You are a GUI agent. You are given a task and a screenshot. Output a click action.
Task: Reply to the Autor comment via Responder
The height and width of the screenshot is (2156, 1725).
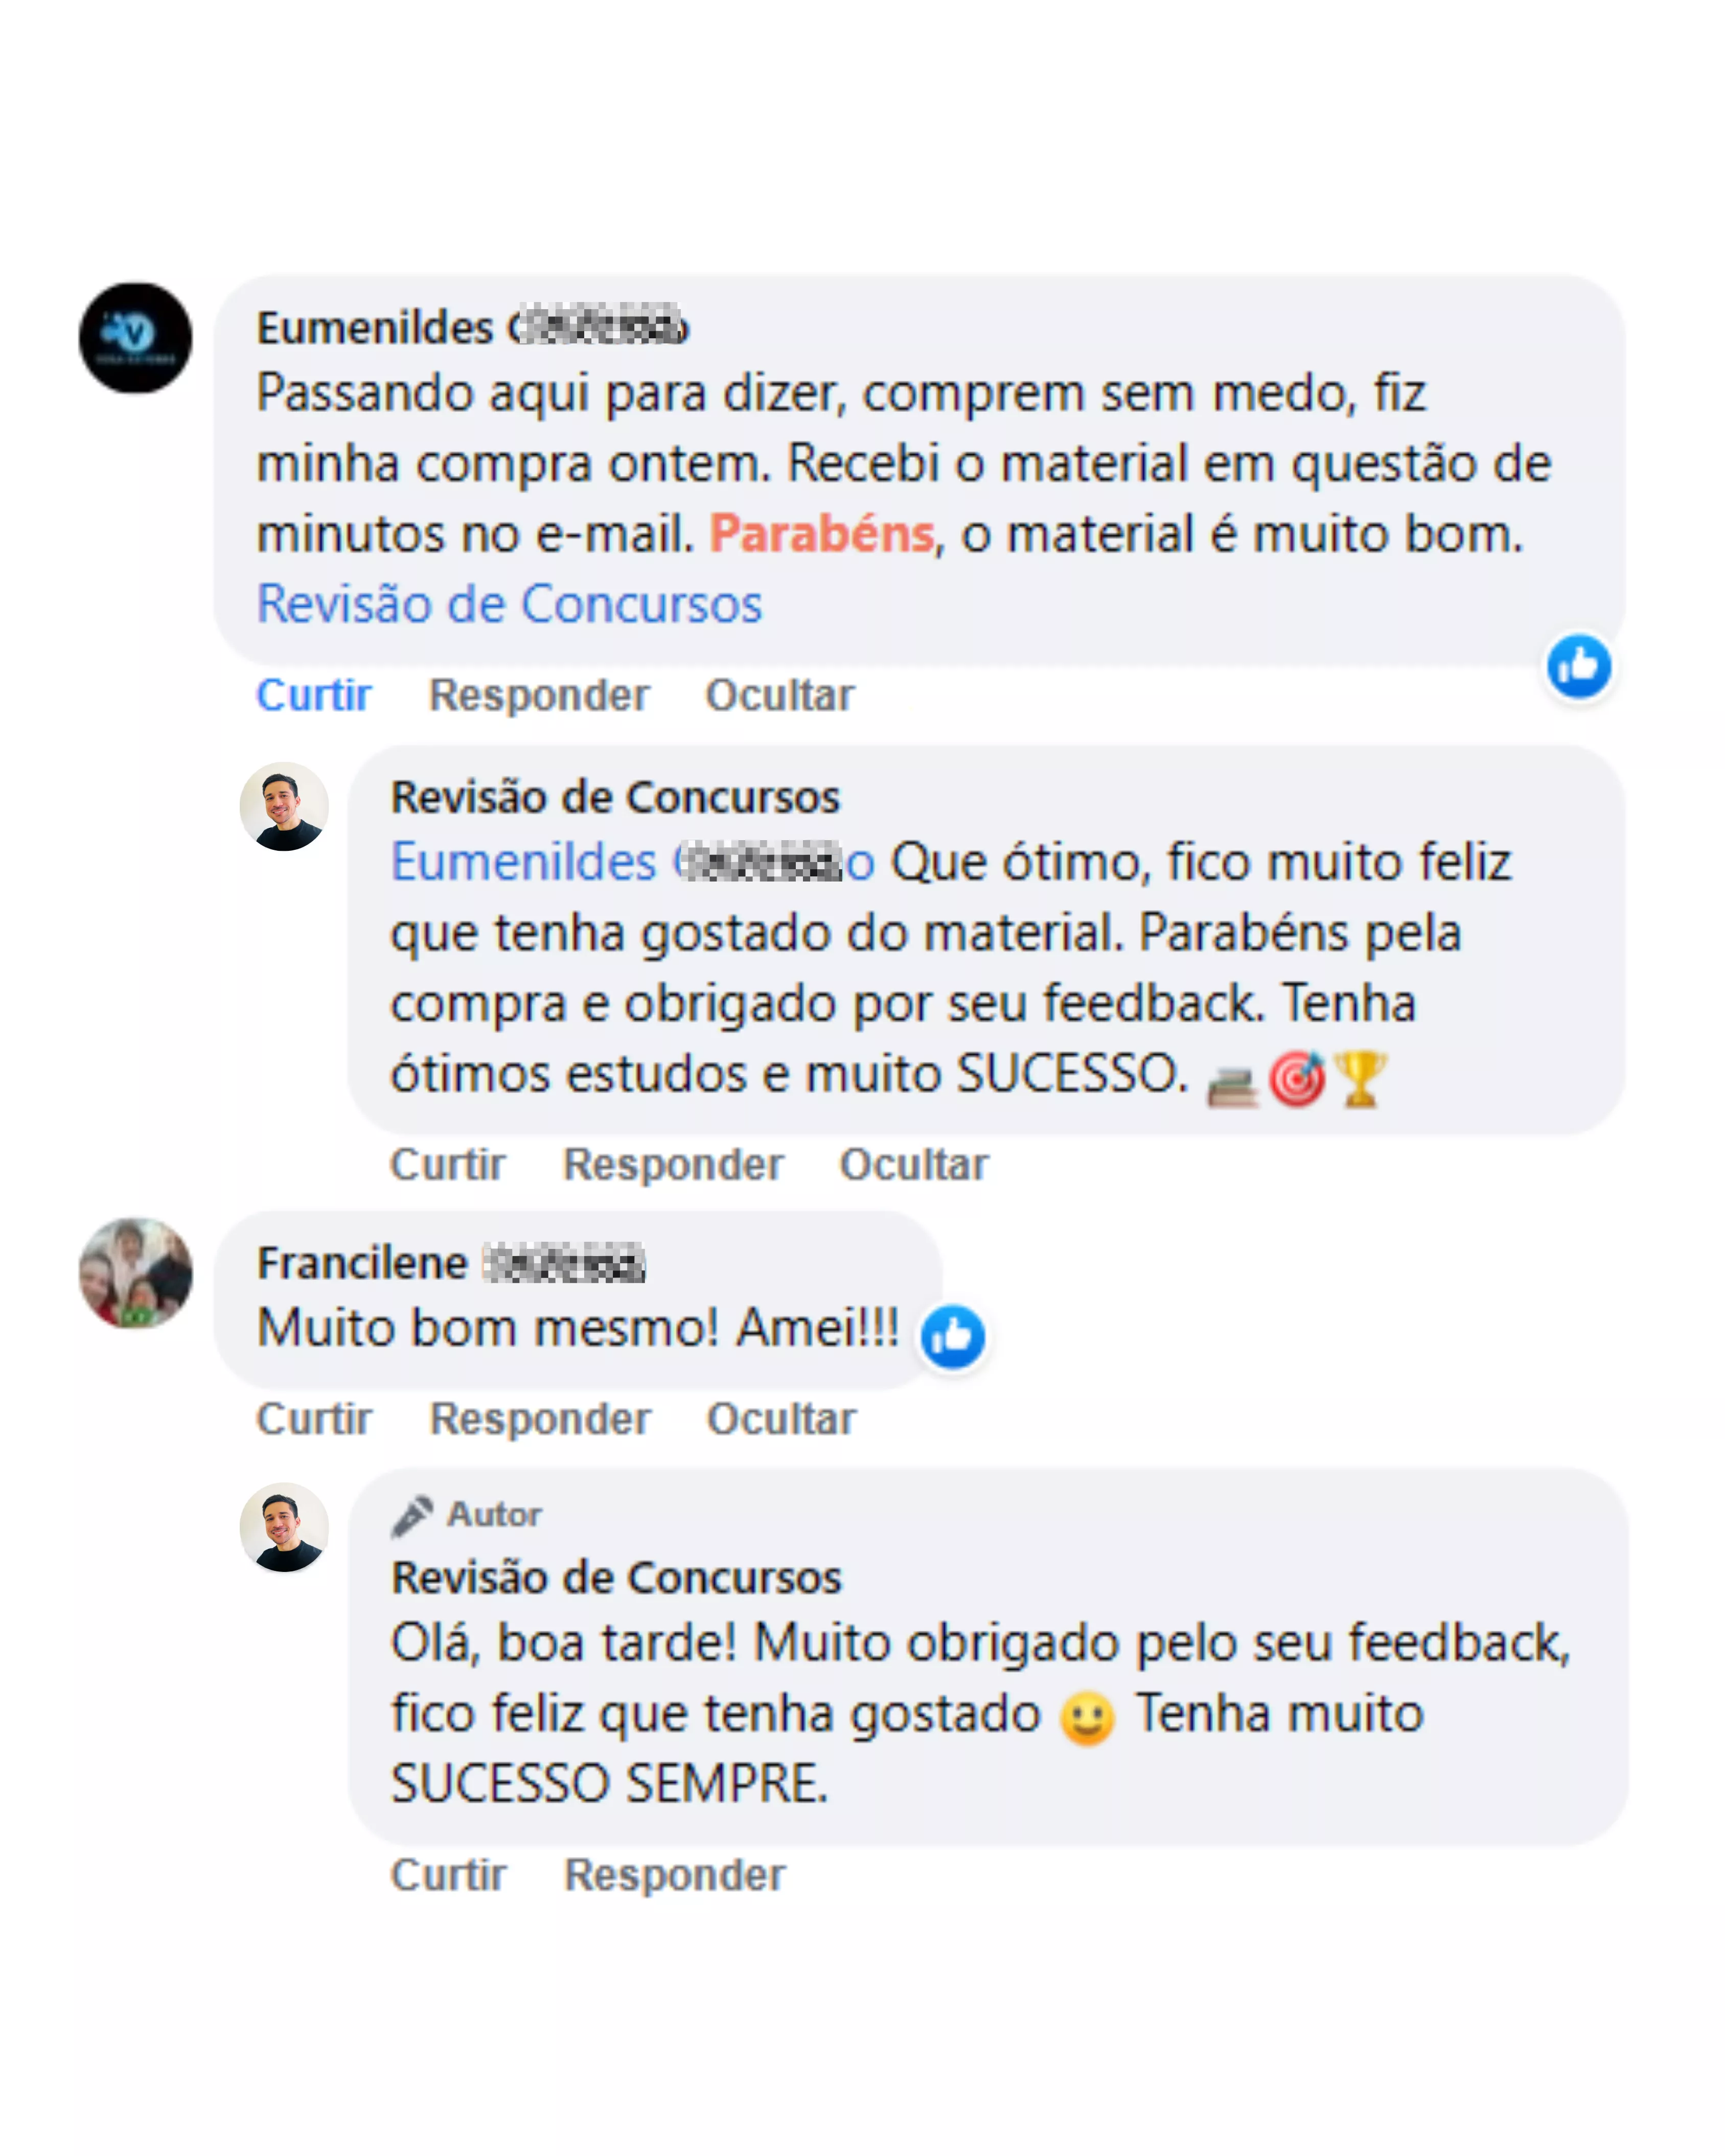674,1875
